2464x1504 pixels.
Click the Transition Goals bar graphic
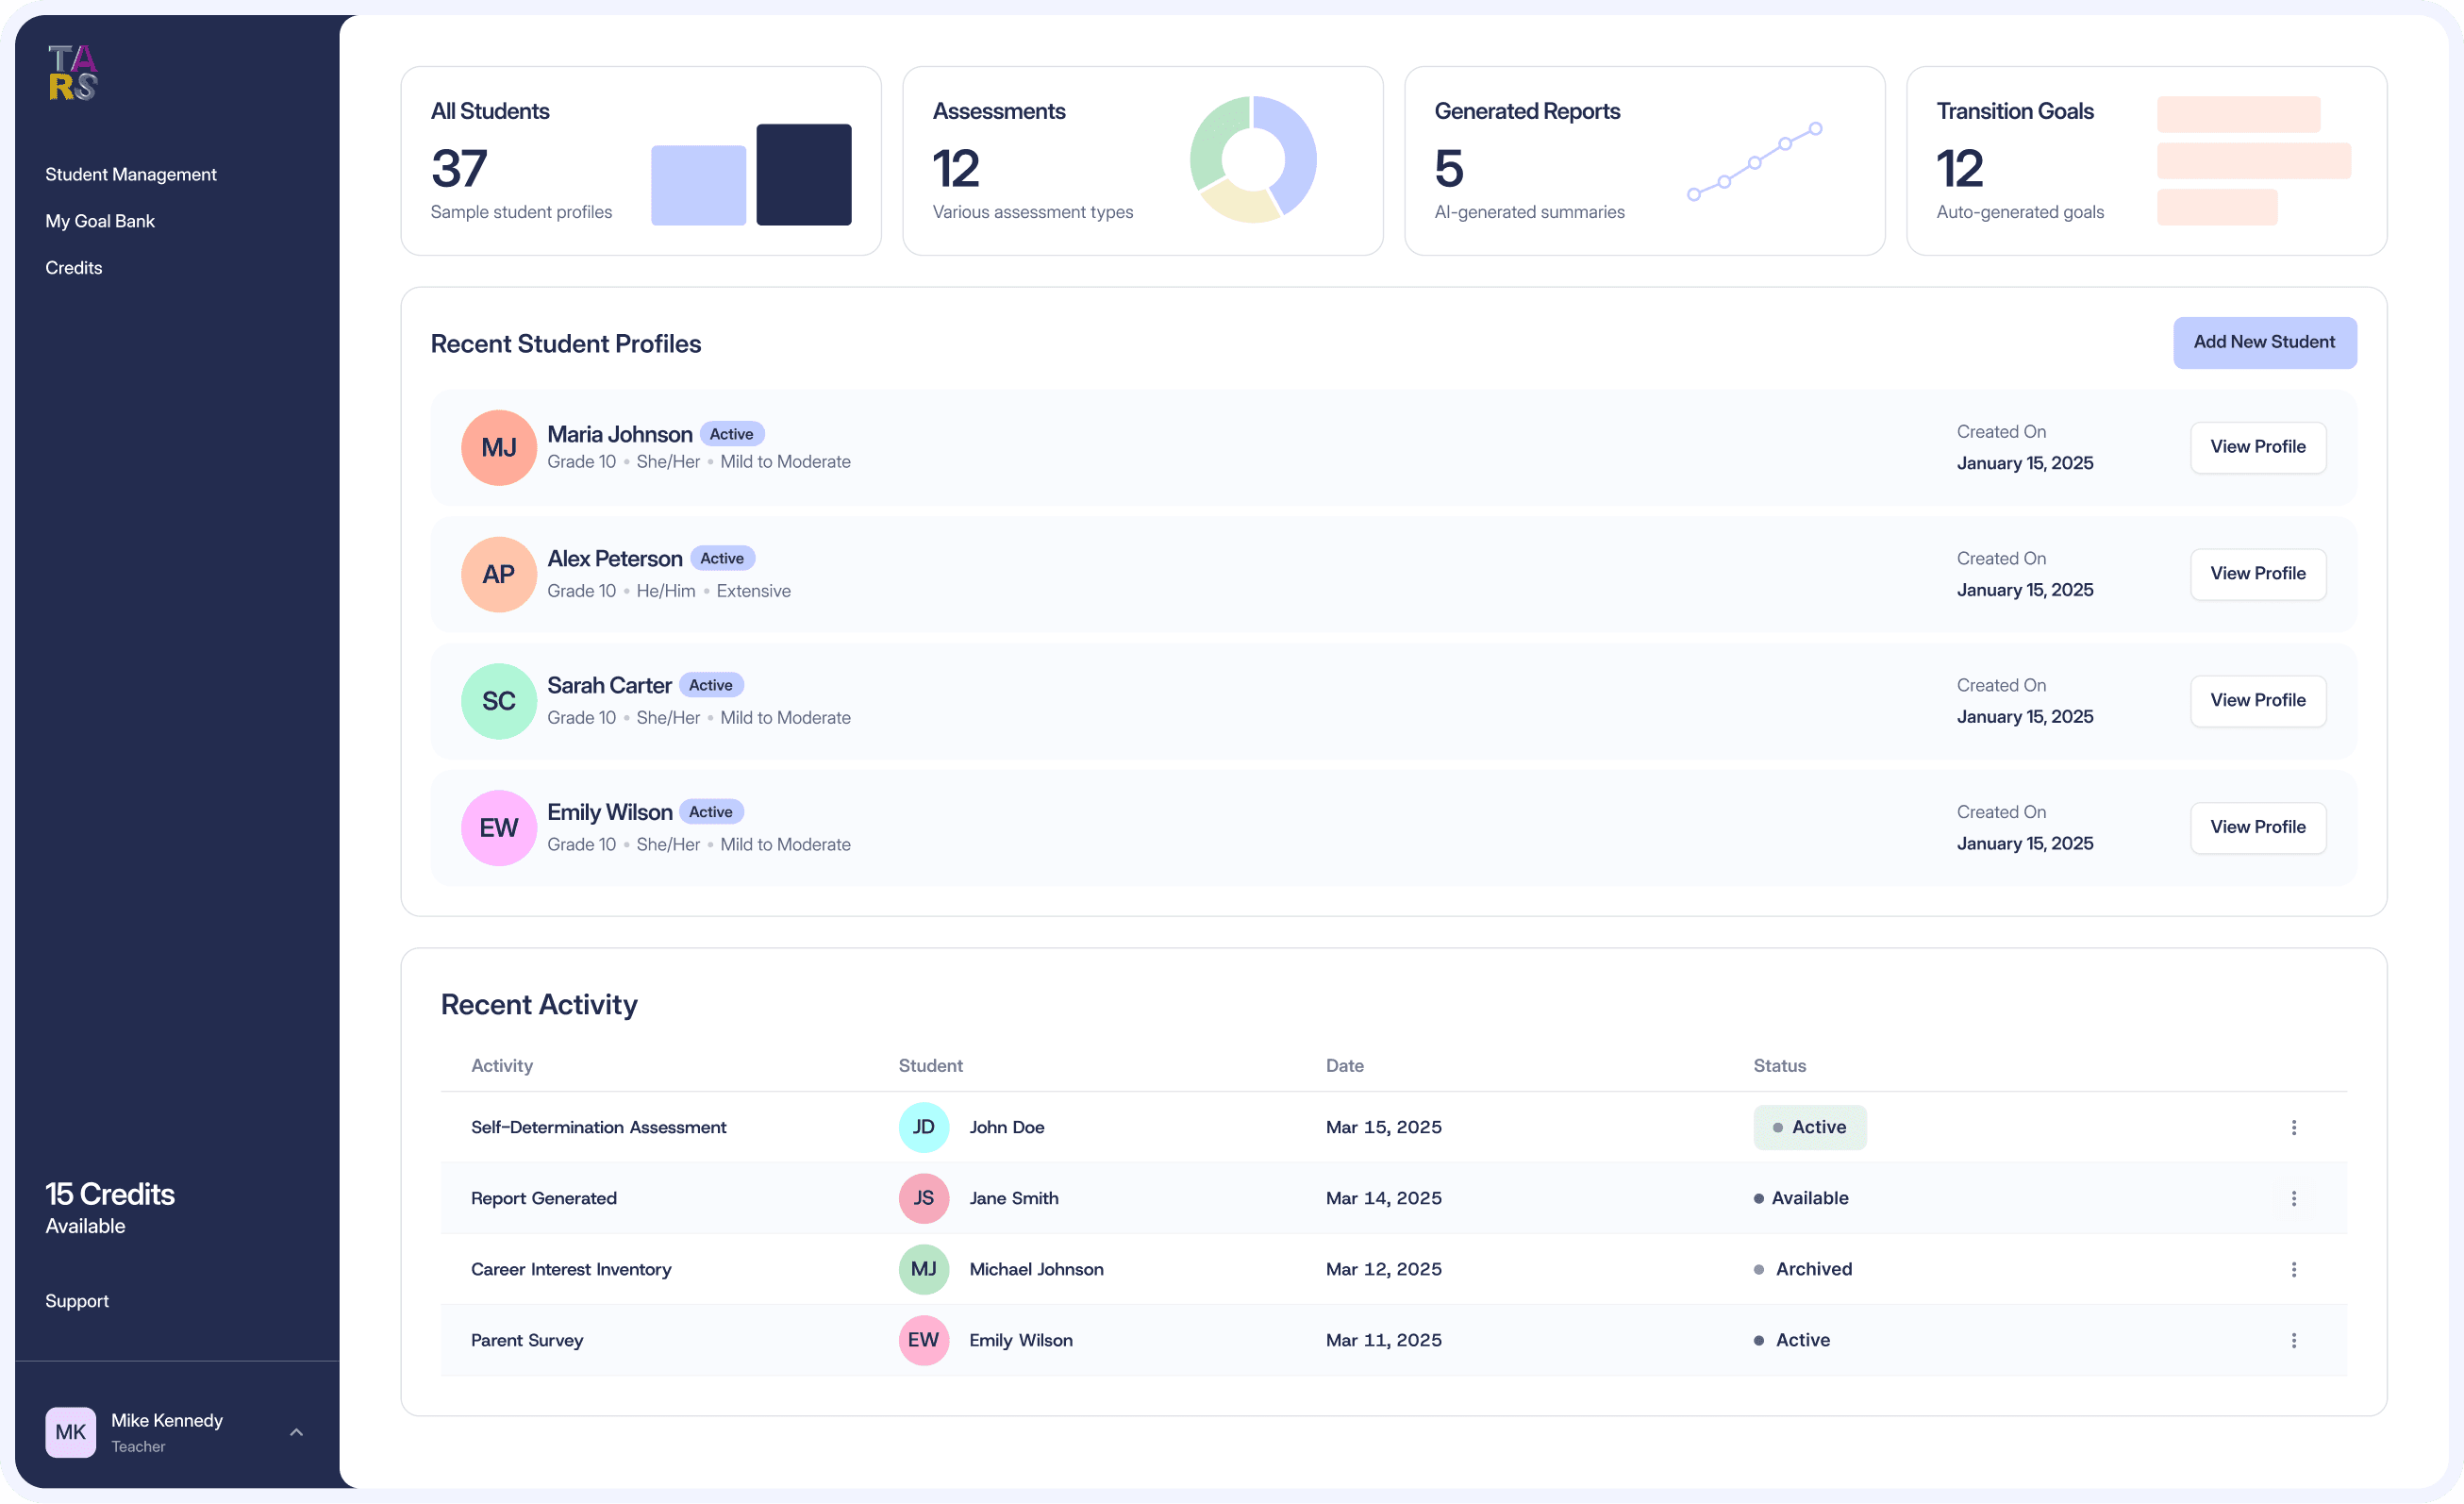(x=2254, y=161)
